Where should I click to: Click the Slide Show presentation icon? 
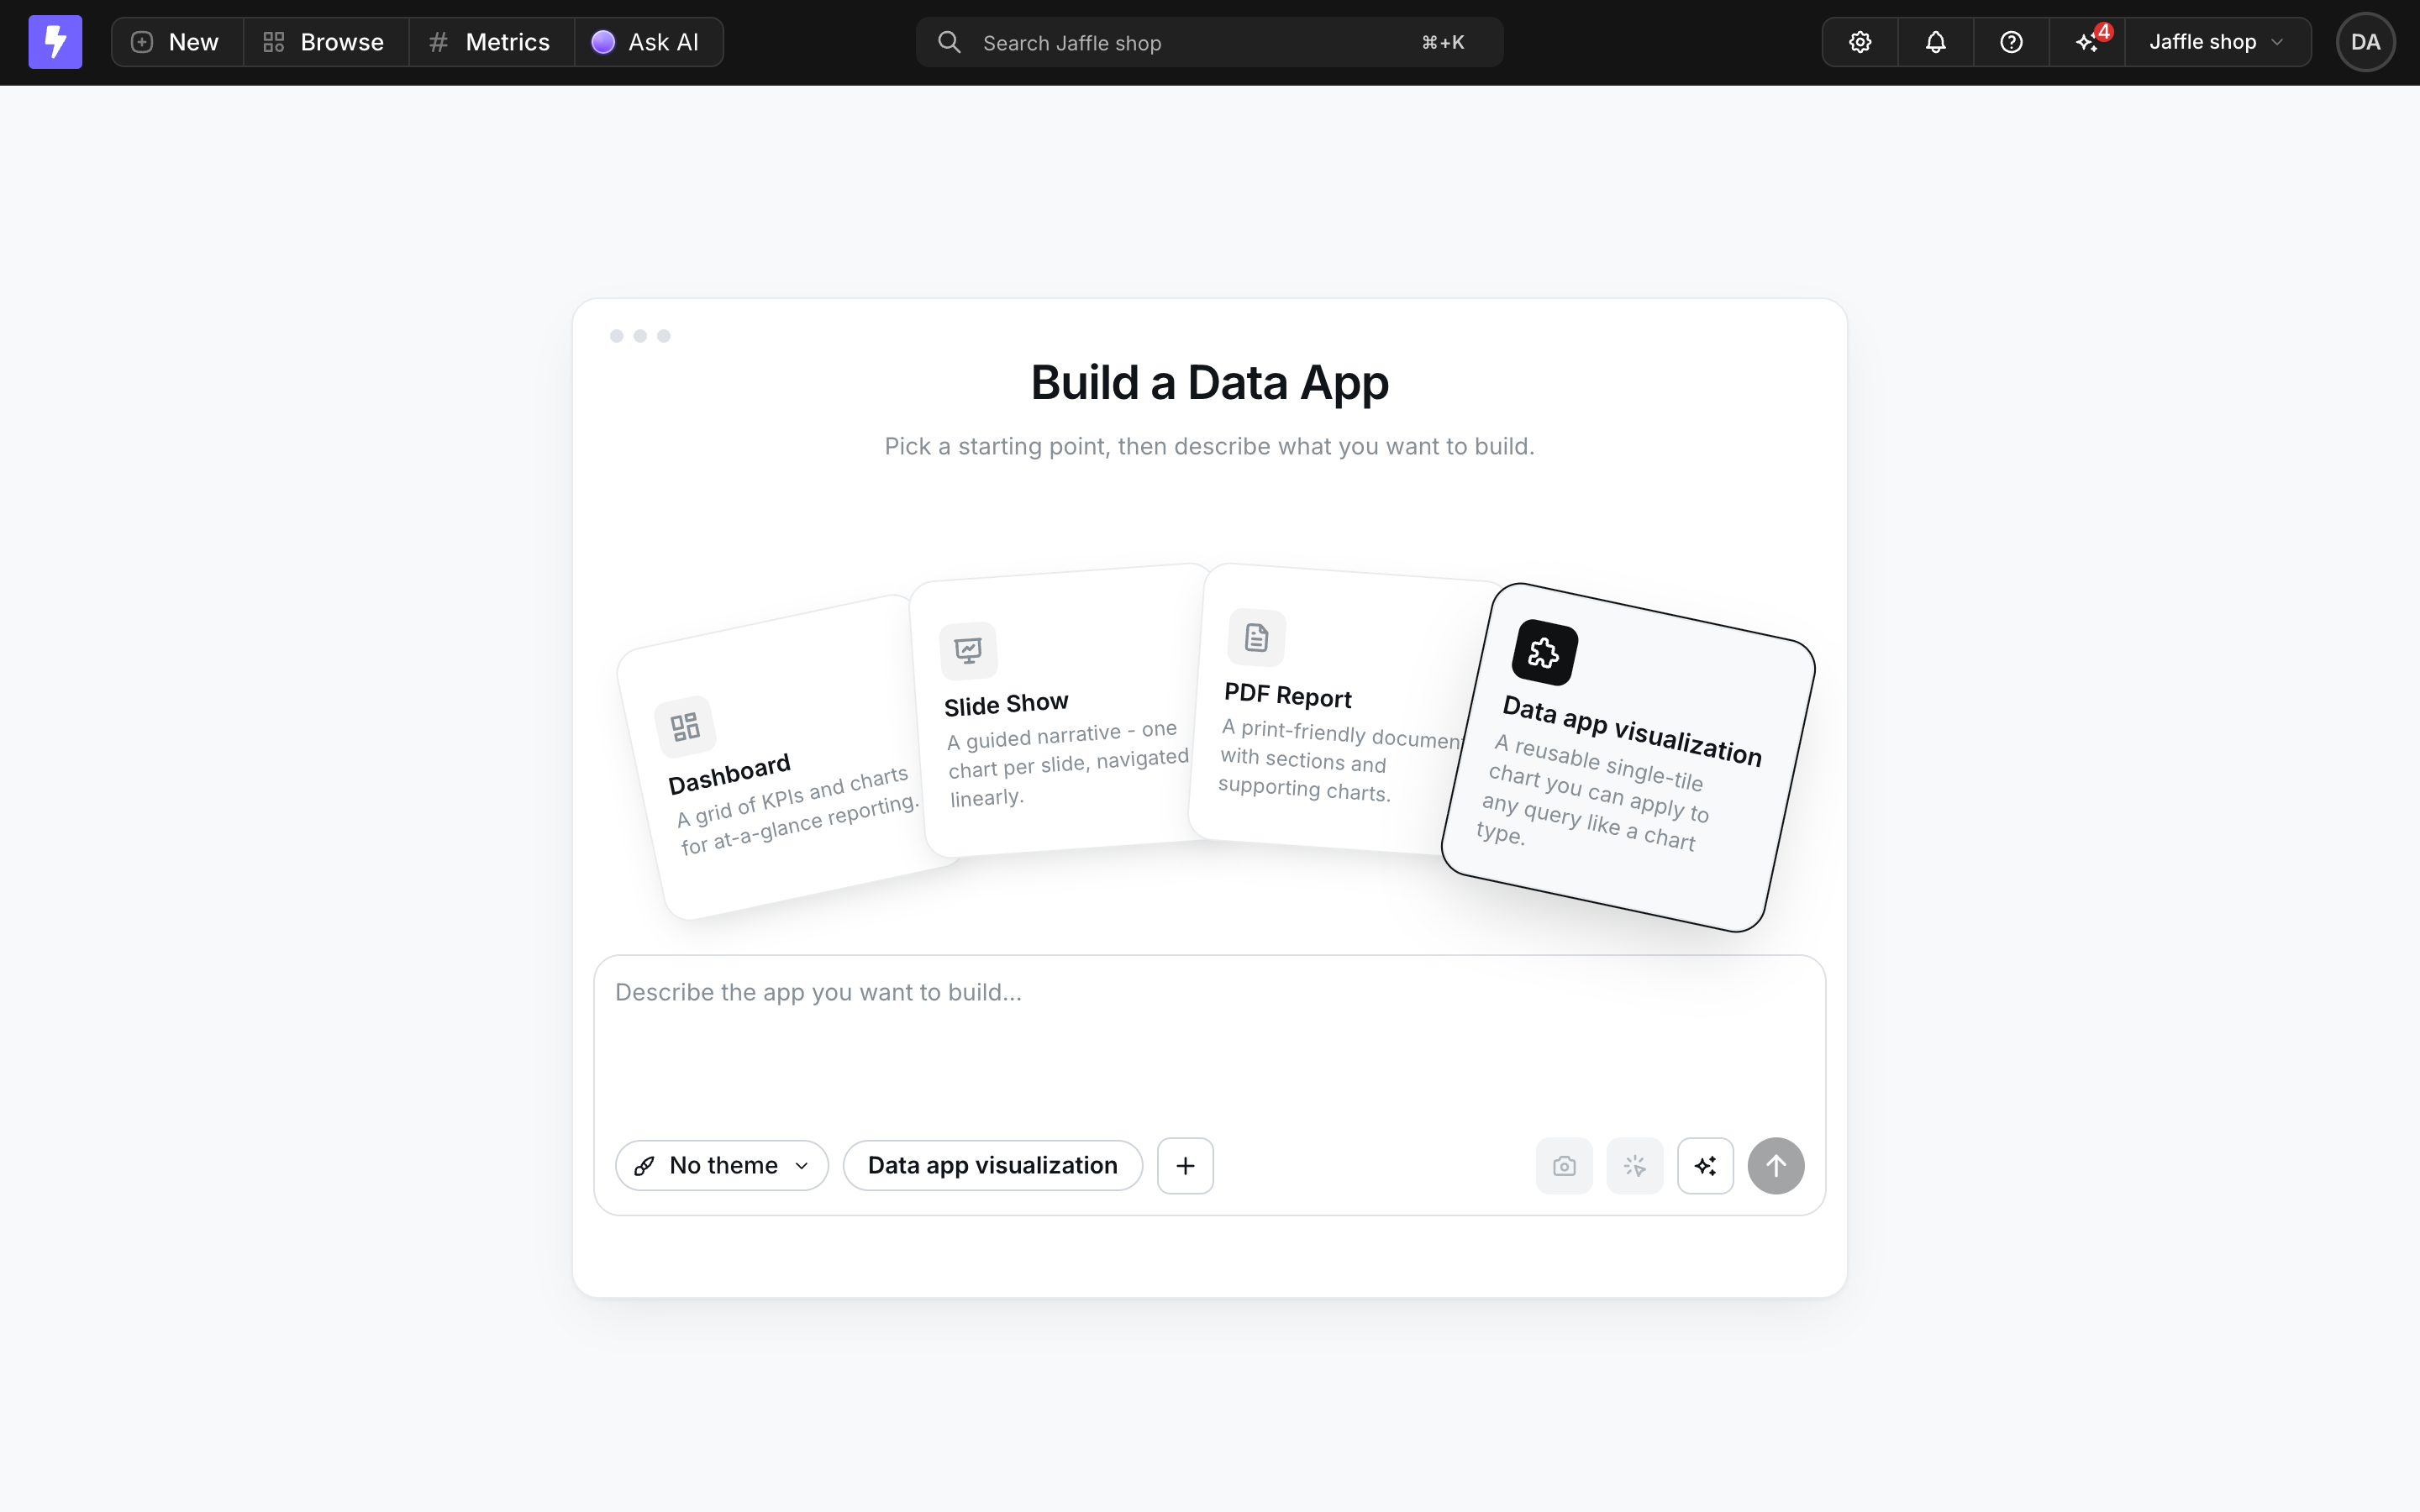(968, 651)
